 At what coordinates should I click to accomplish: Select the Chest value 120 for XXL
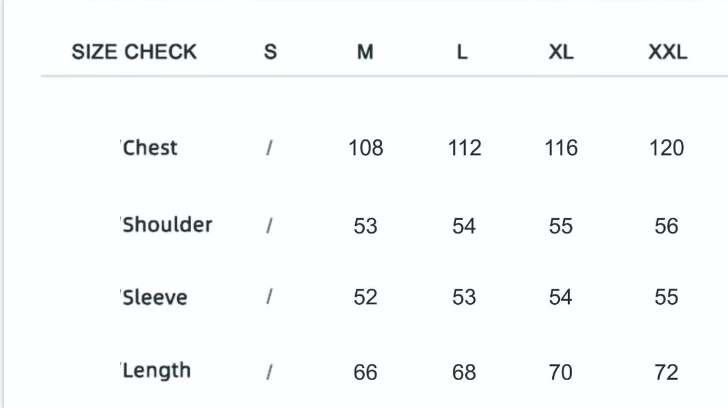pyautogui.click(x=667, y=149)
